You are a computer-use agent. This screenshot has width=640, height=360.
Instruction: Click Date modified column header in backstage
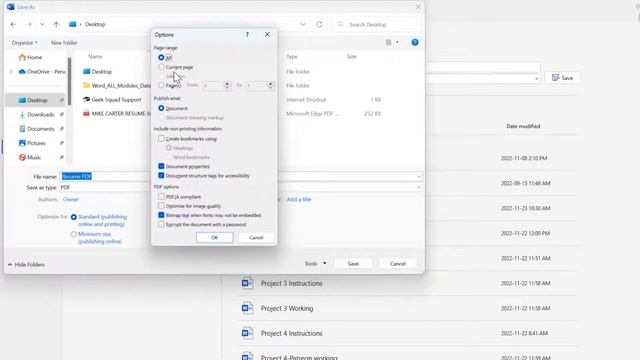[523, 126]
